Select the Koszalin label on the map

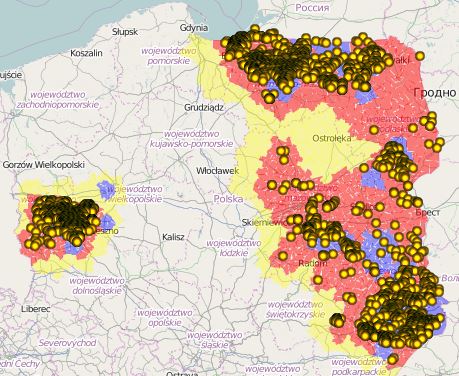(86, 53)
